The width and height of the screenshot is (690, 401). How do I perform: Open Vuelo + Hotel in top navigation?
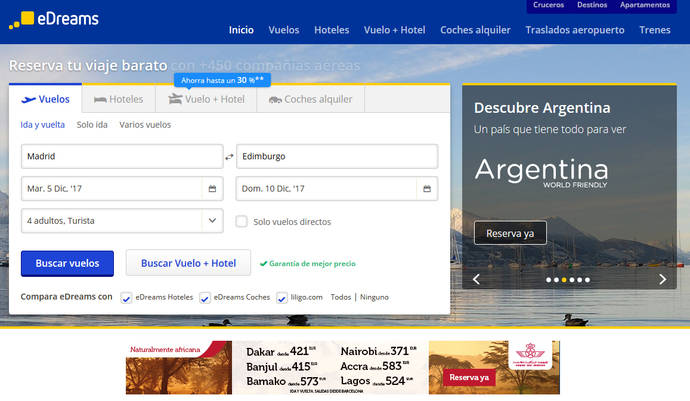[x=395, y=30]
